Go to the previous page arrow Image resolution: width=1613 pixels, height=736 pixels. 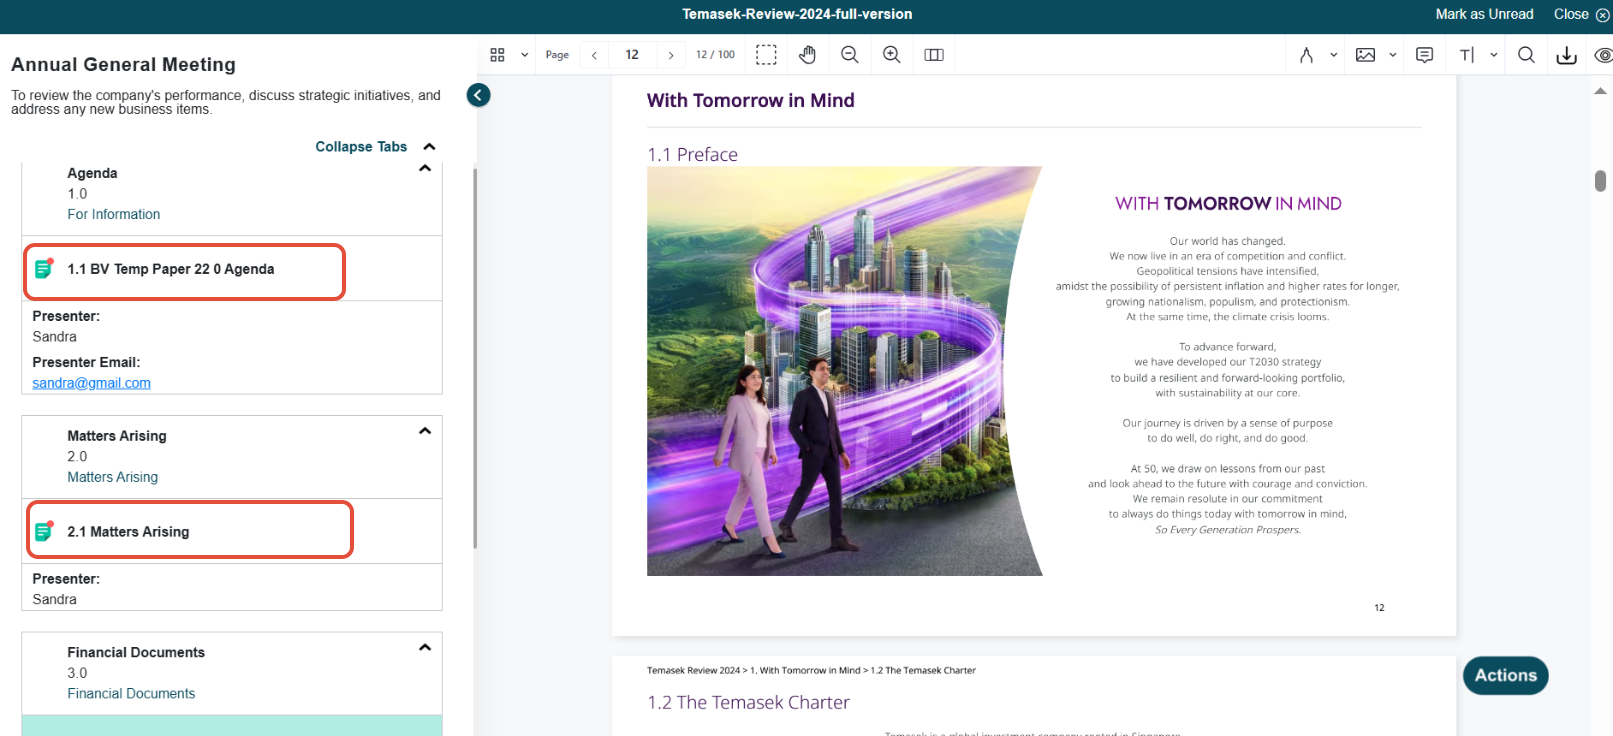[x=594, y=55]
